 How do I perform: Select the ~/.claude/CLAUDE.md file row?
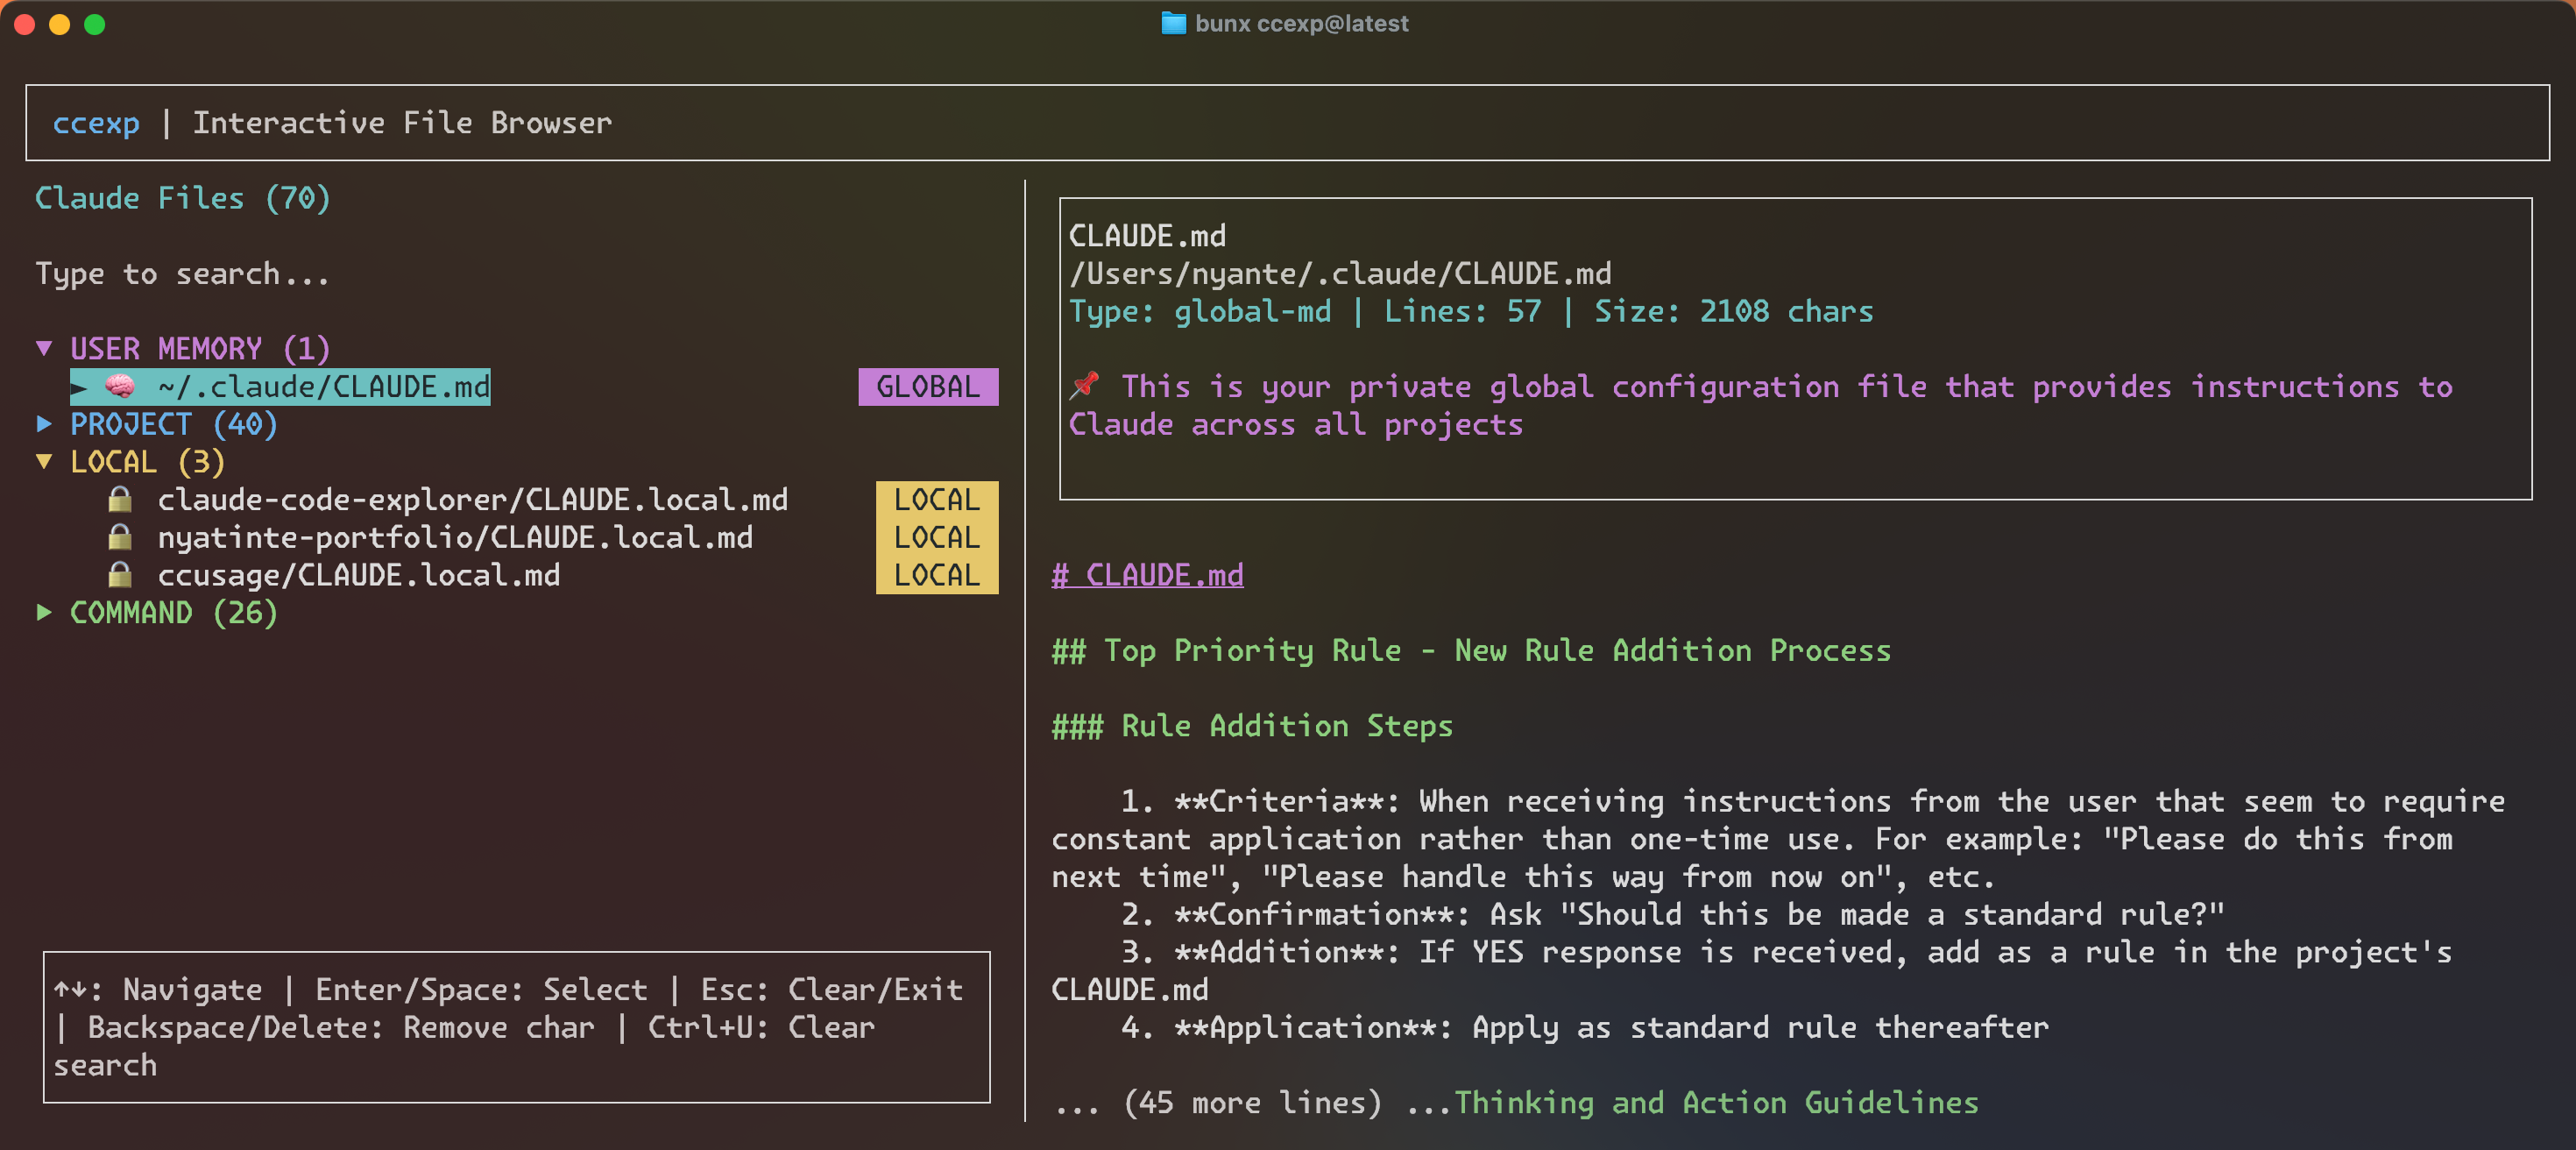tap(280, 386)
